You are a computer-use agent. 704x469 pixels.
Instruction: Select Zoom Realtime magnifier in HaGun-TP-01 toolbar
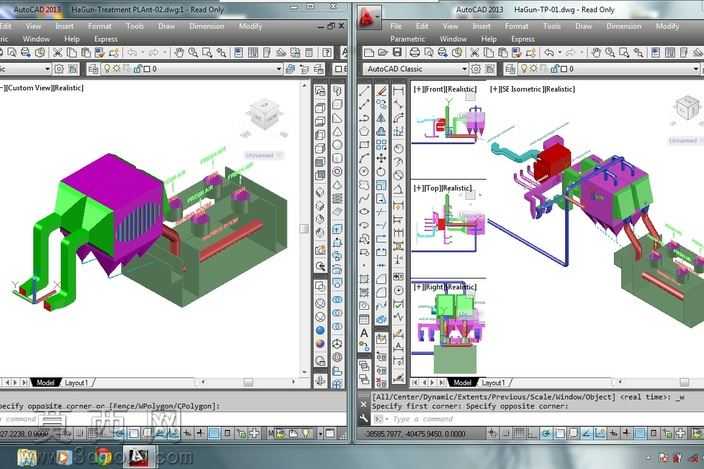pyautogui.click(x=610, y=53)
